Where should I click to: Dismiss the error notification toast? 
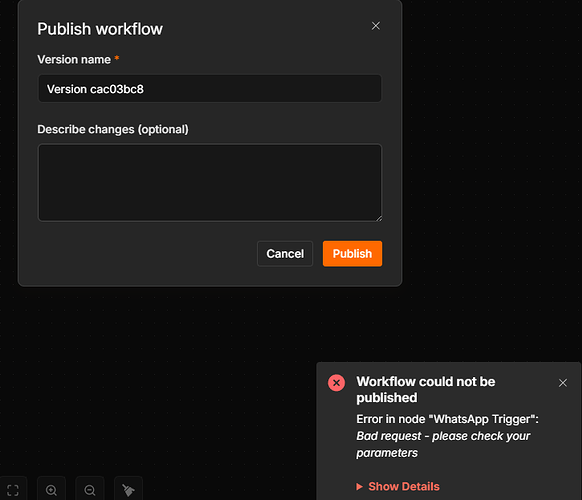click(563, 383)
